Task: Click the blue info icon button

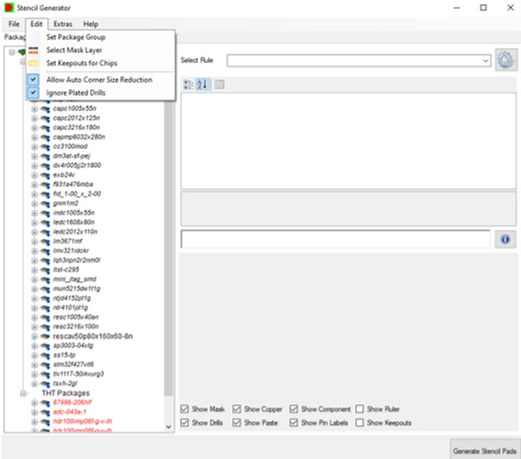Action: [x=505, y=239]
